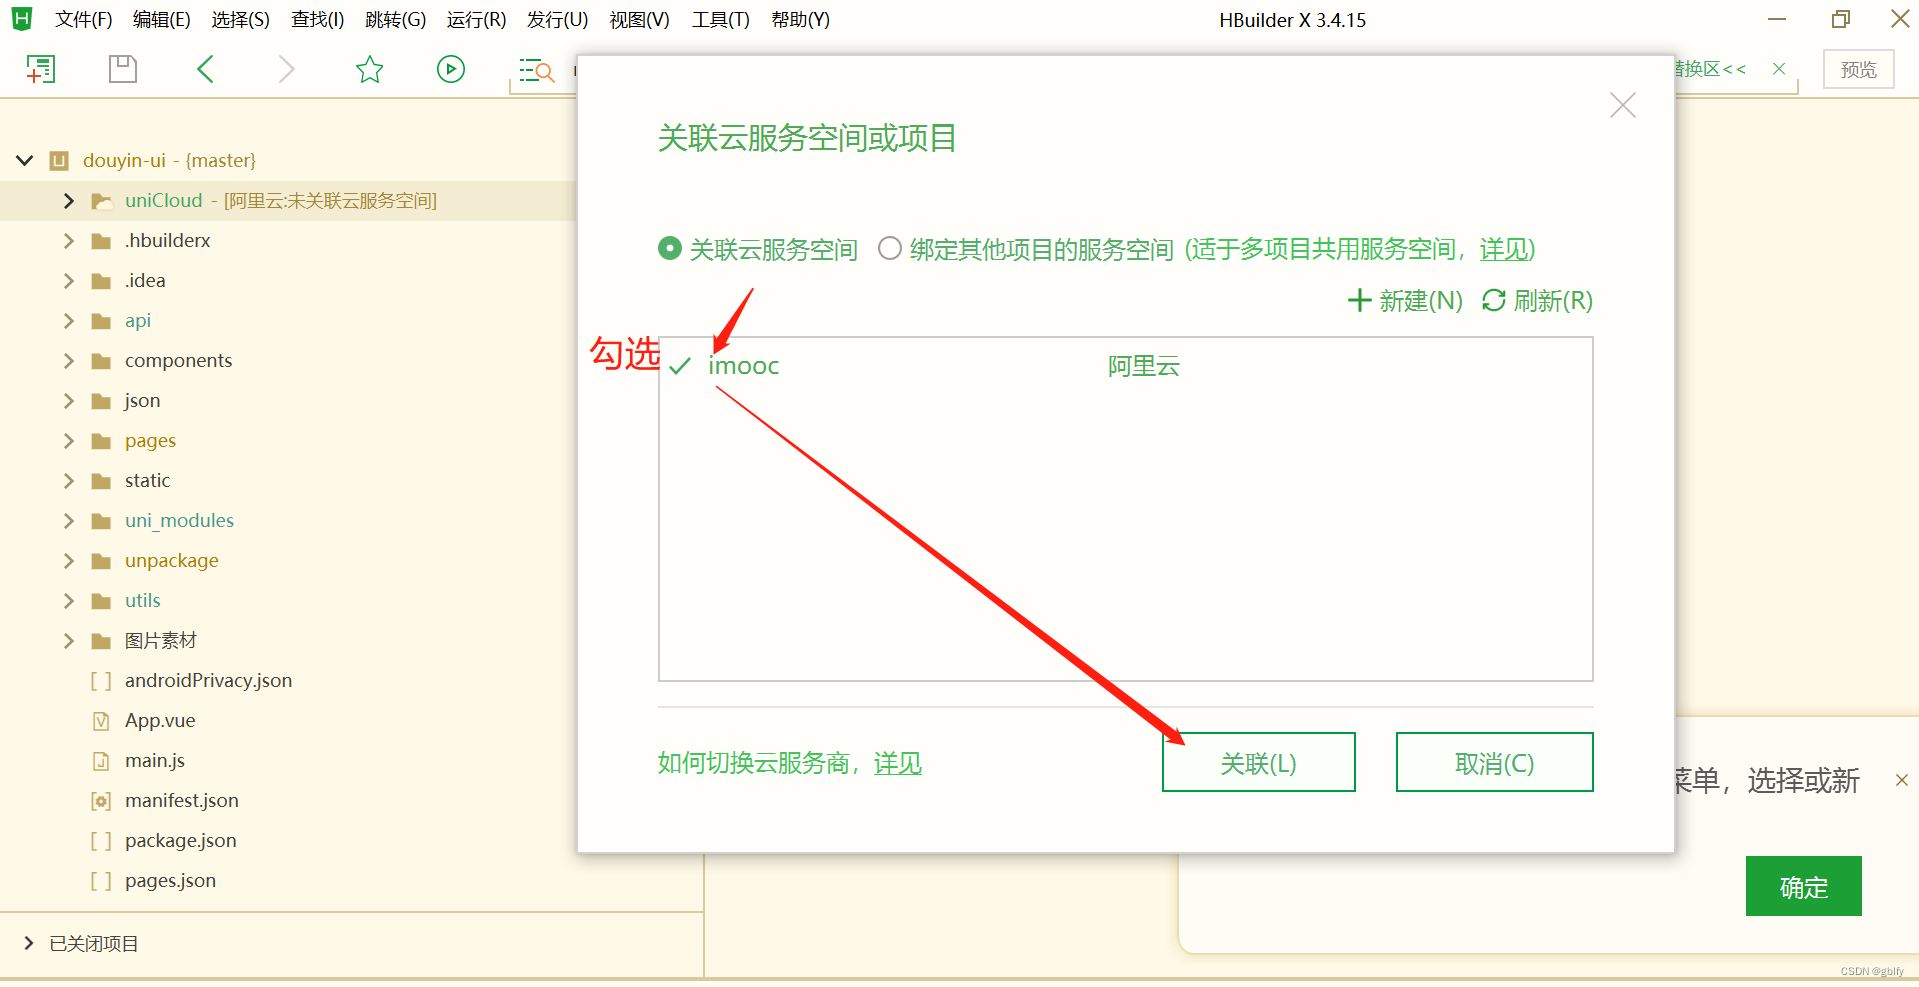Click the manifest.json file icon
Image resolution: width=1919 pixels, height=987 pixels.
[101, 801]
